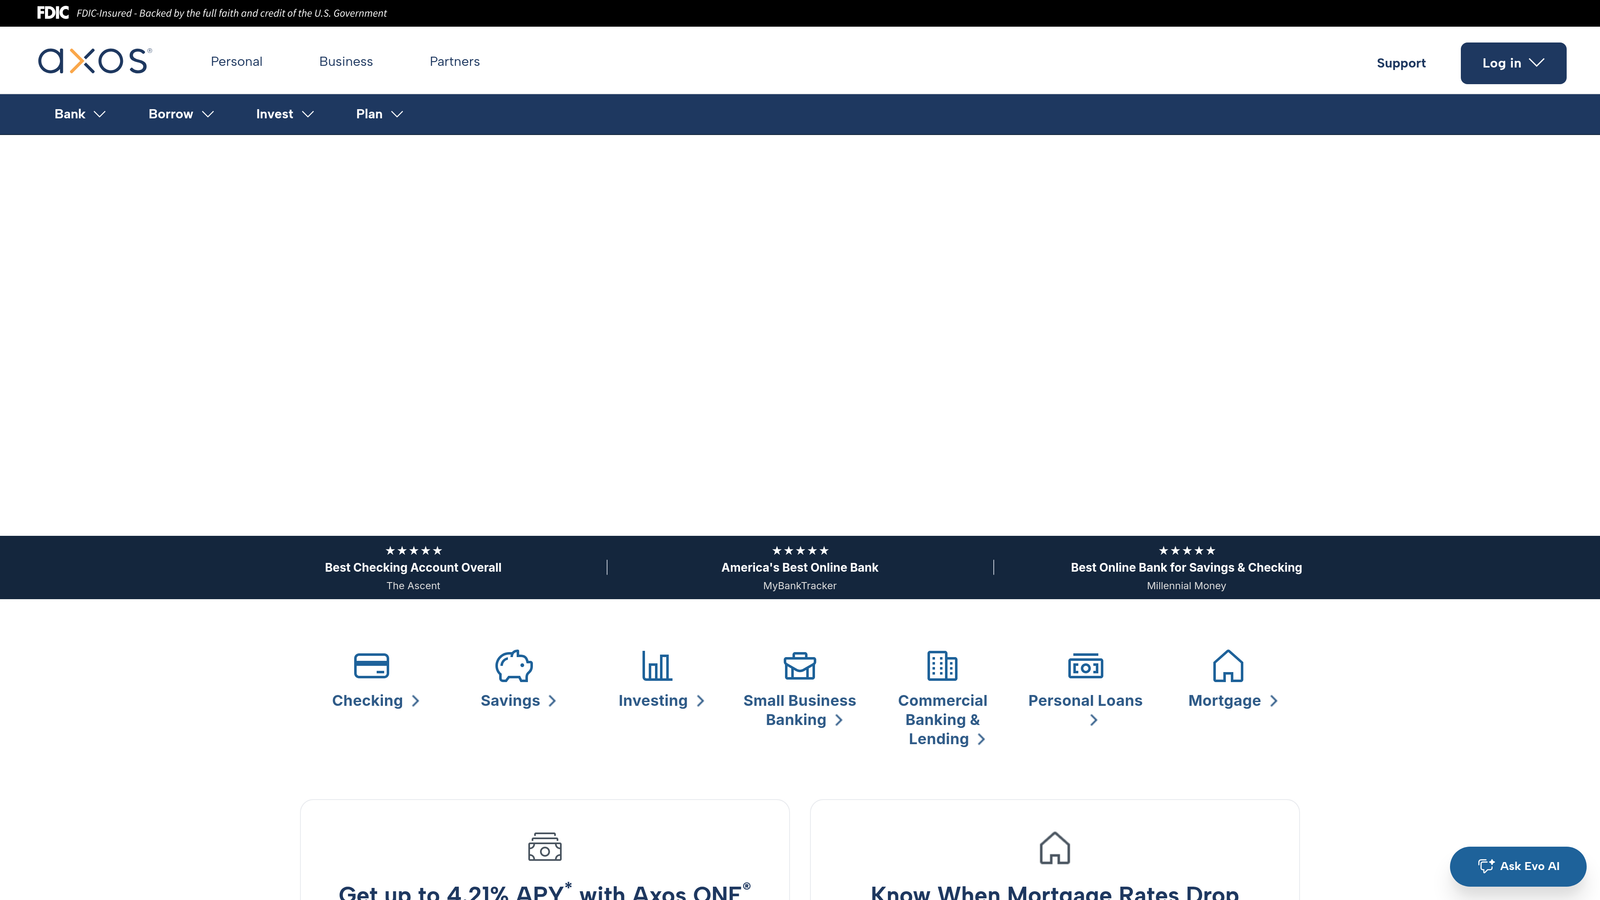Image resolution: width=1600 pixels, height=900 pixels.
Task: Open the Checking link
Action: [376, 701]
